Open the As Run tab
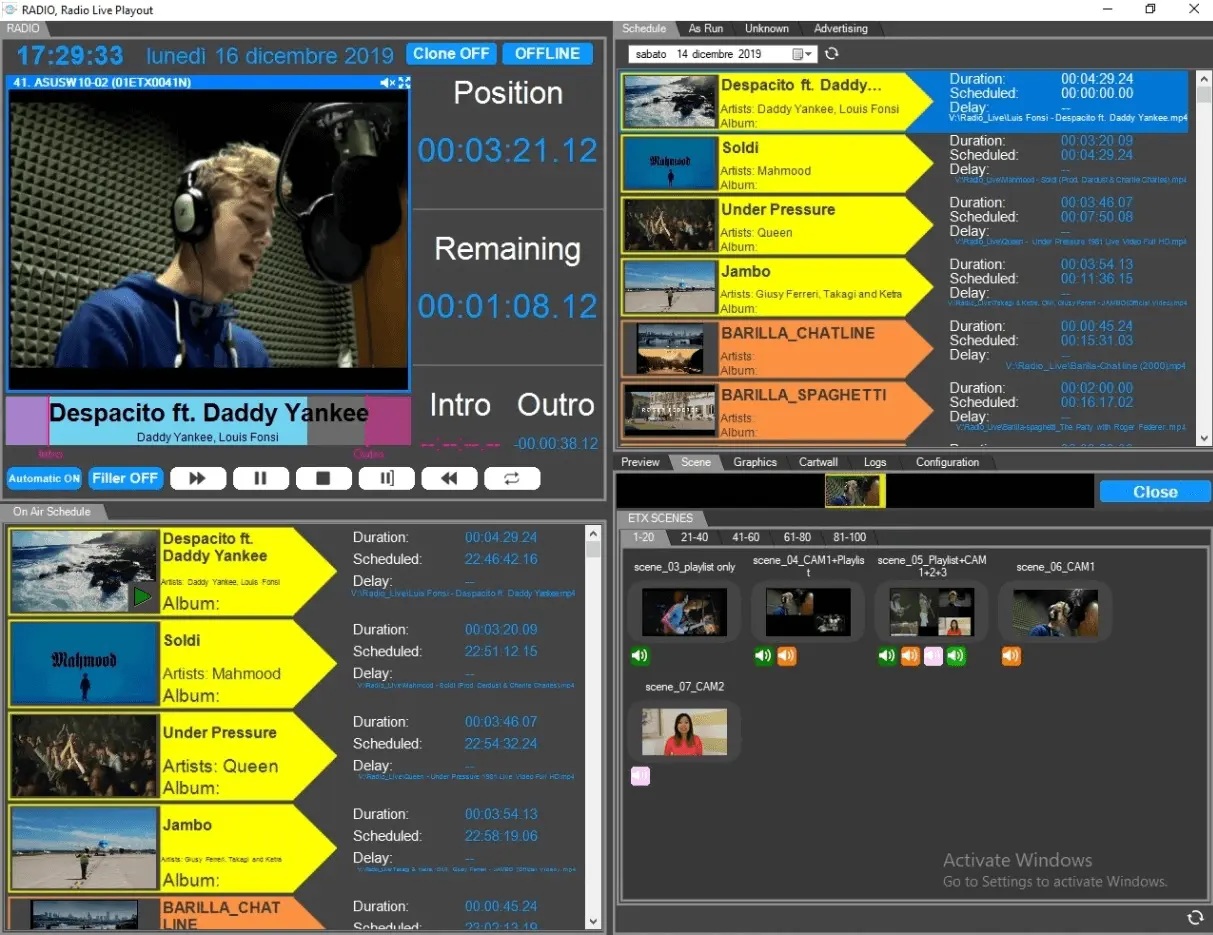Image resolution: width=1213 pixels, height=935 pixels. (706, 28)
